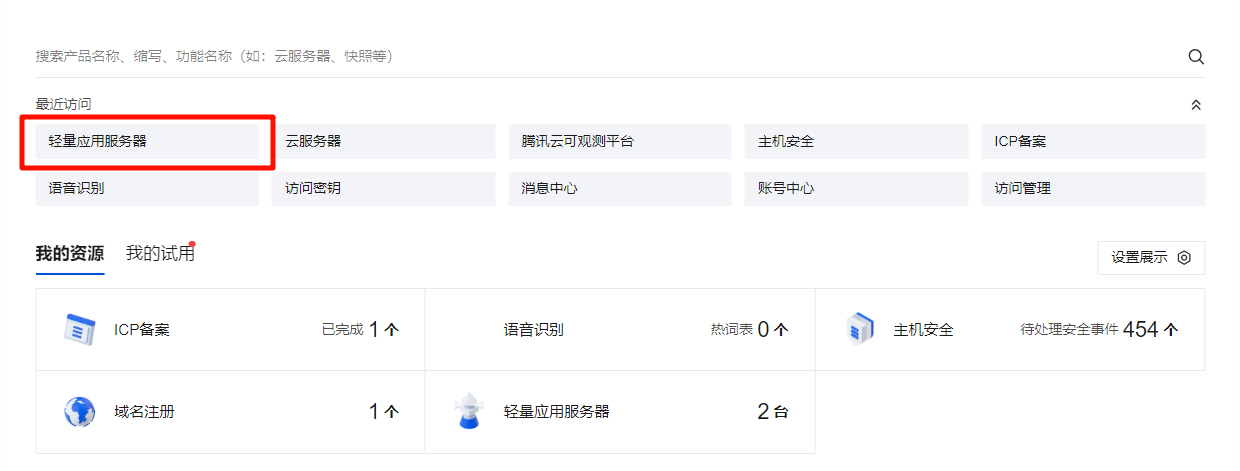Screen dimensions: 1240x471
Task: Open 语音识别 from recent visits
Action: [148, 188]
